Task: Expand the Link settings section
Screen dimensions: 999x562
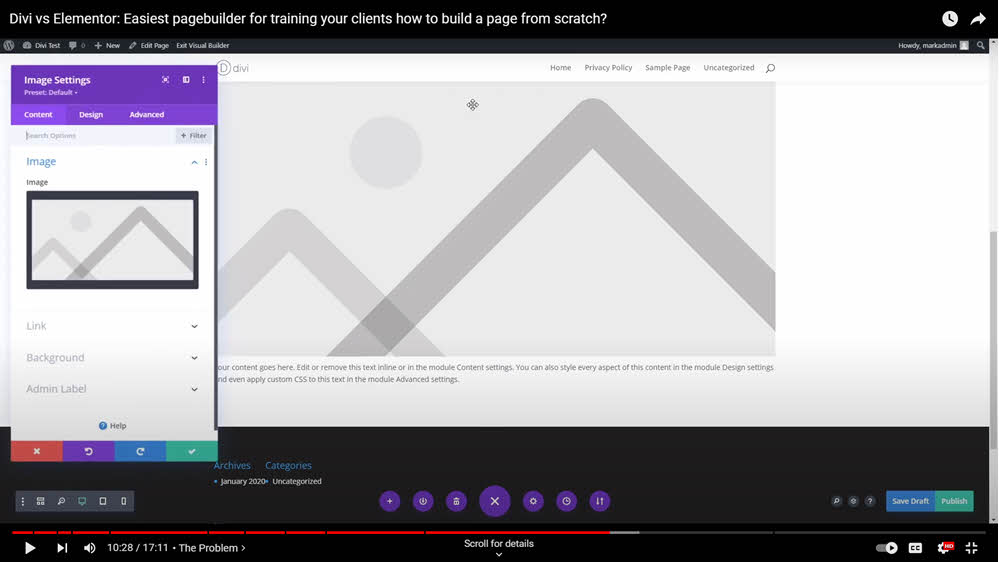Action: (x=112, y=326)
